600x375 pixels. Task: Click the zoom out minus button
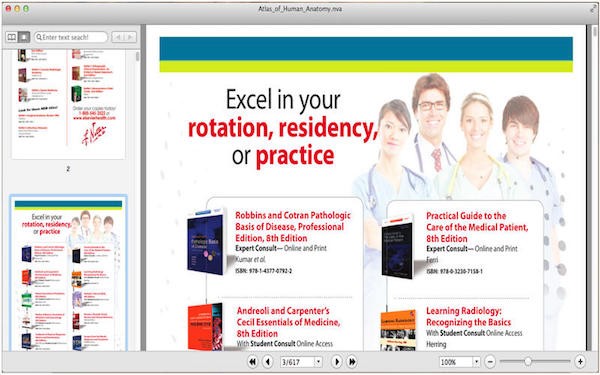490,362
